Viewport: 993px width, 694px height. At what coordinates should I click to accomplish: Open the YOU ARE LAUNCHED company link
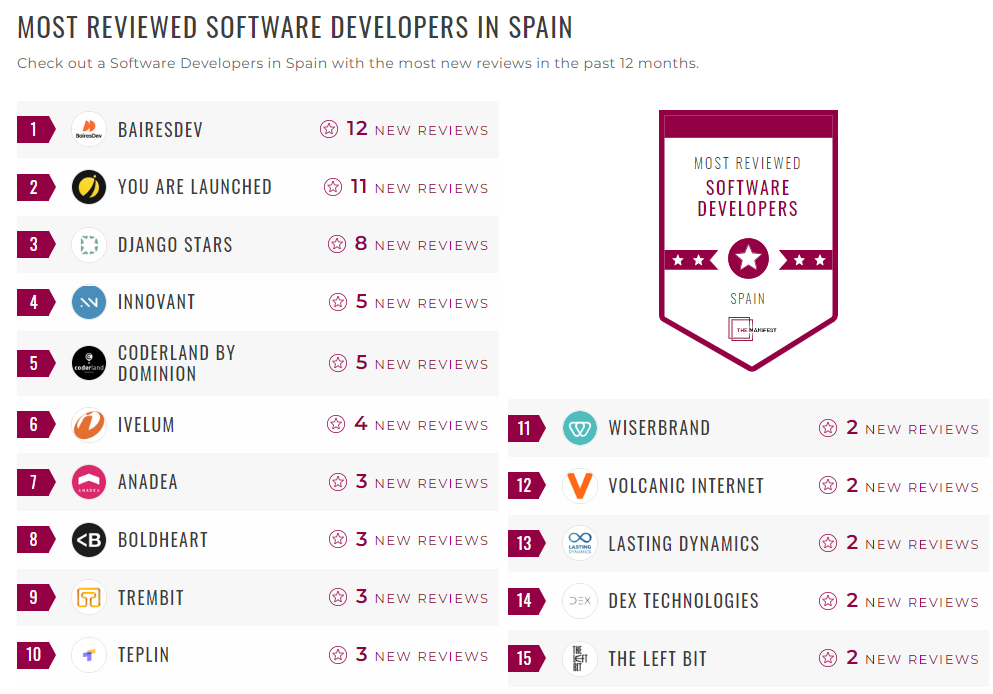click(x=194, y=187)
